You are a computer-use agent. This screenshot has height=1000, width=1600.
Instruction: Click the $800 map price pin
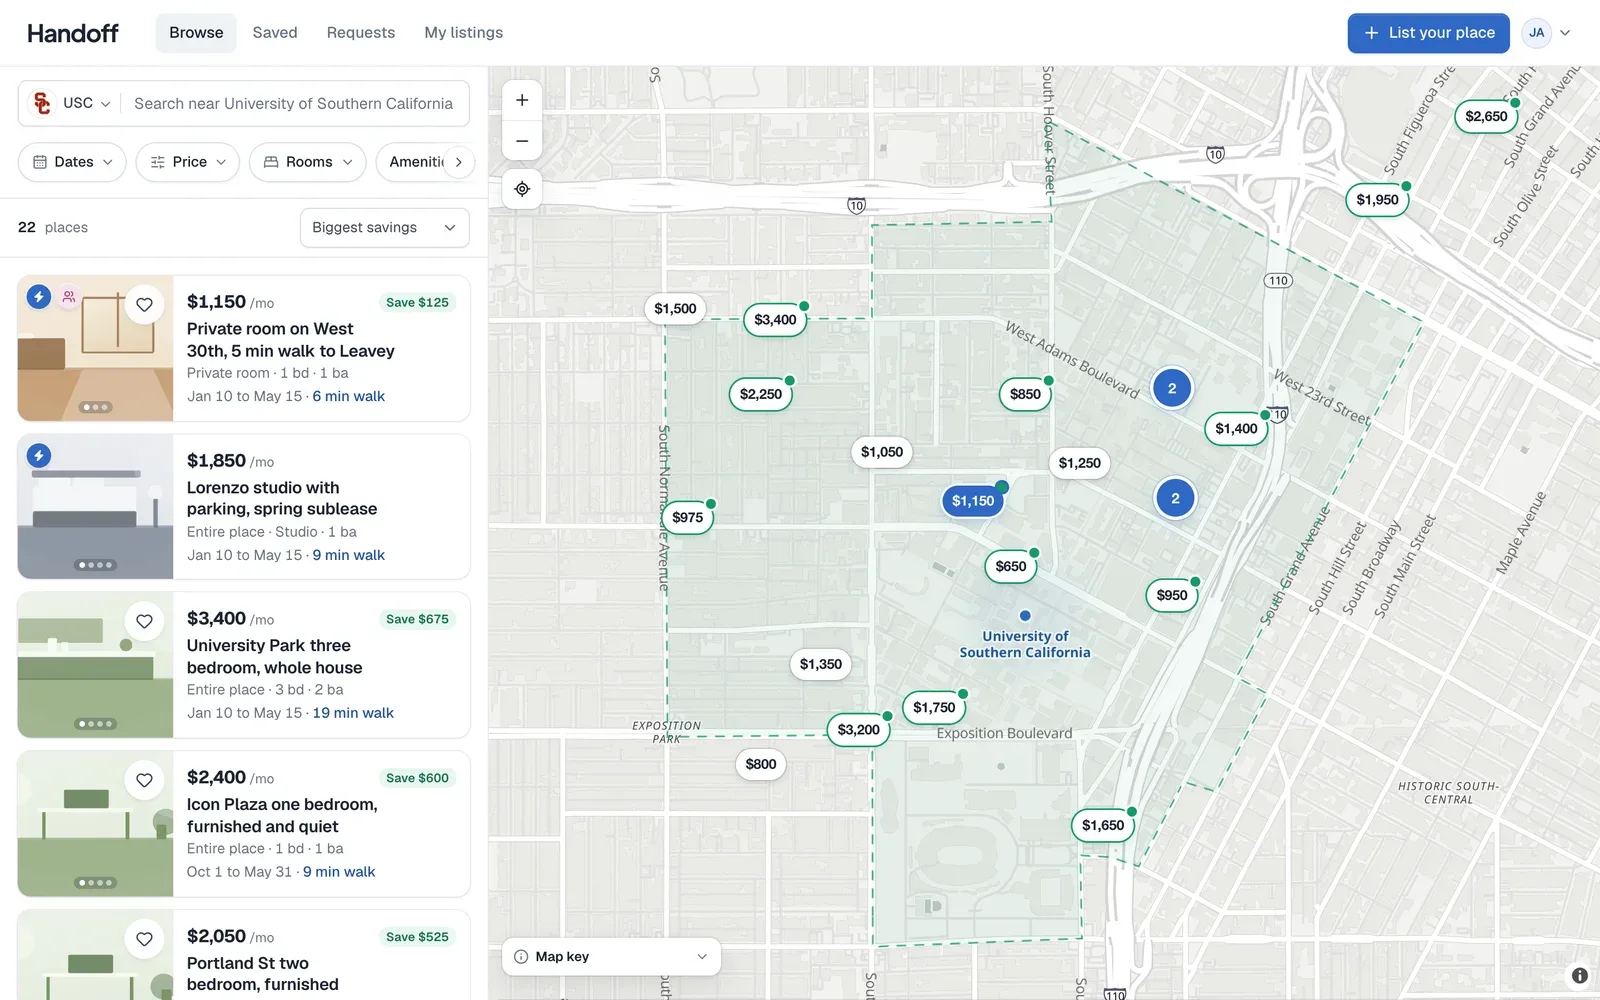point(761,764)
